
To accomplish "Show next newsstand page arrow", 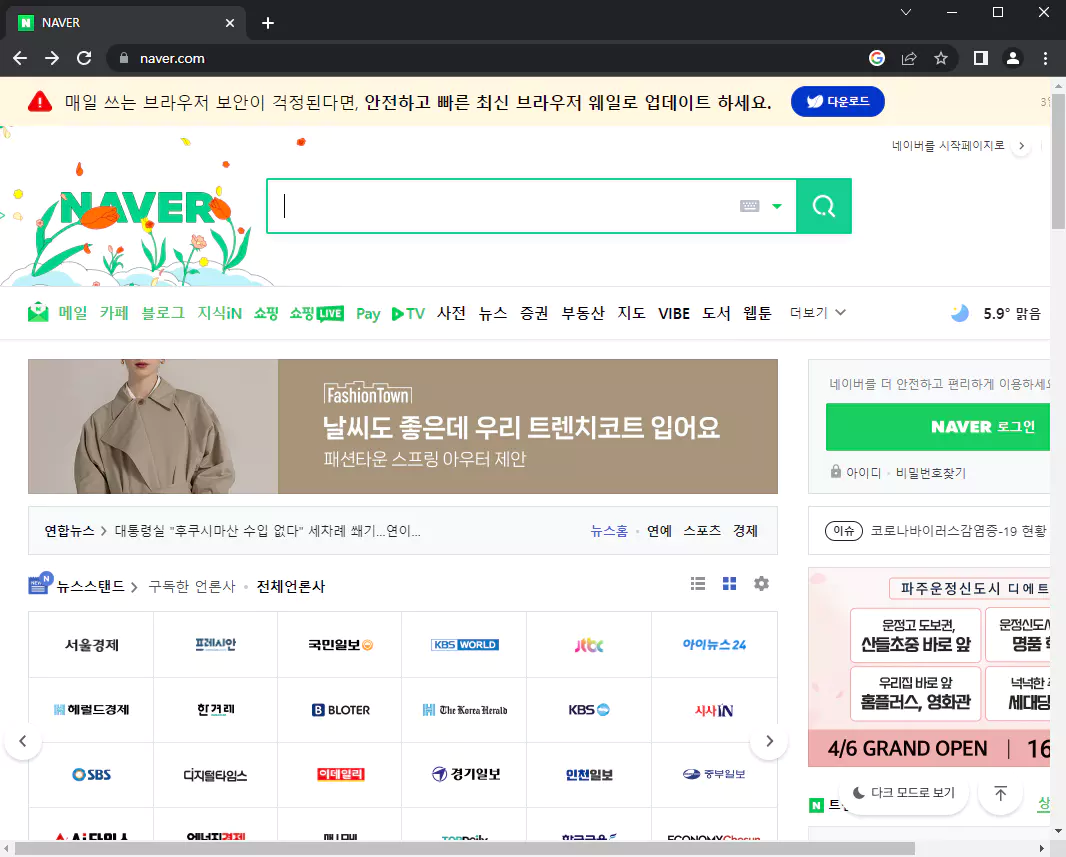I will point(769,741).
